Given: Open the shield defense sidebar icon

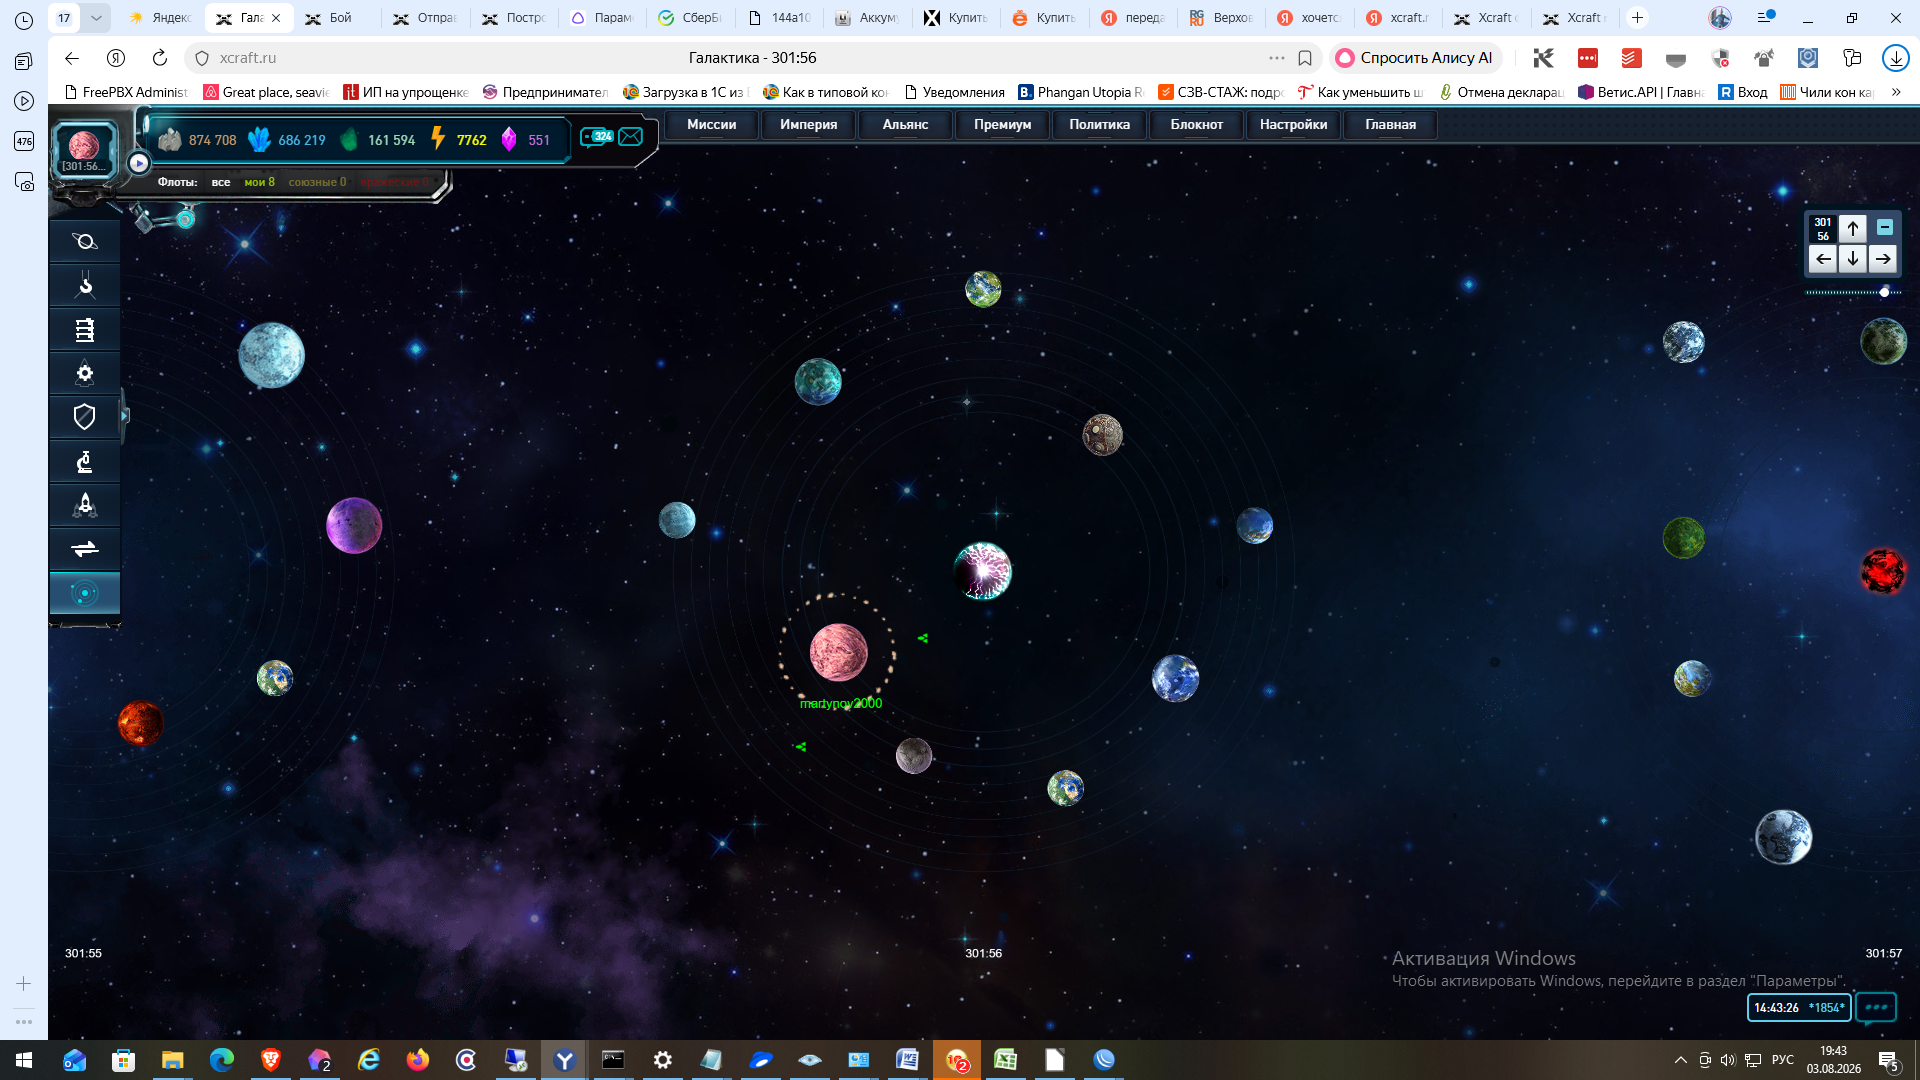Looking at the screenshot, I should 85,416.
